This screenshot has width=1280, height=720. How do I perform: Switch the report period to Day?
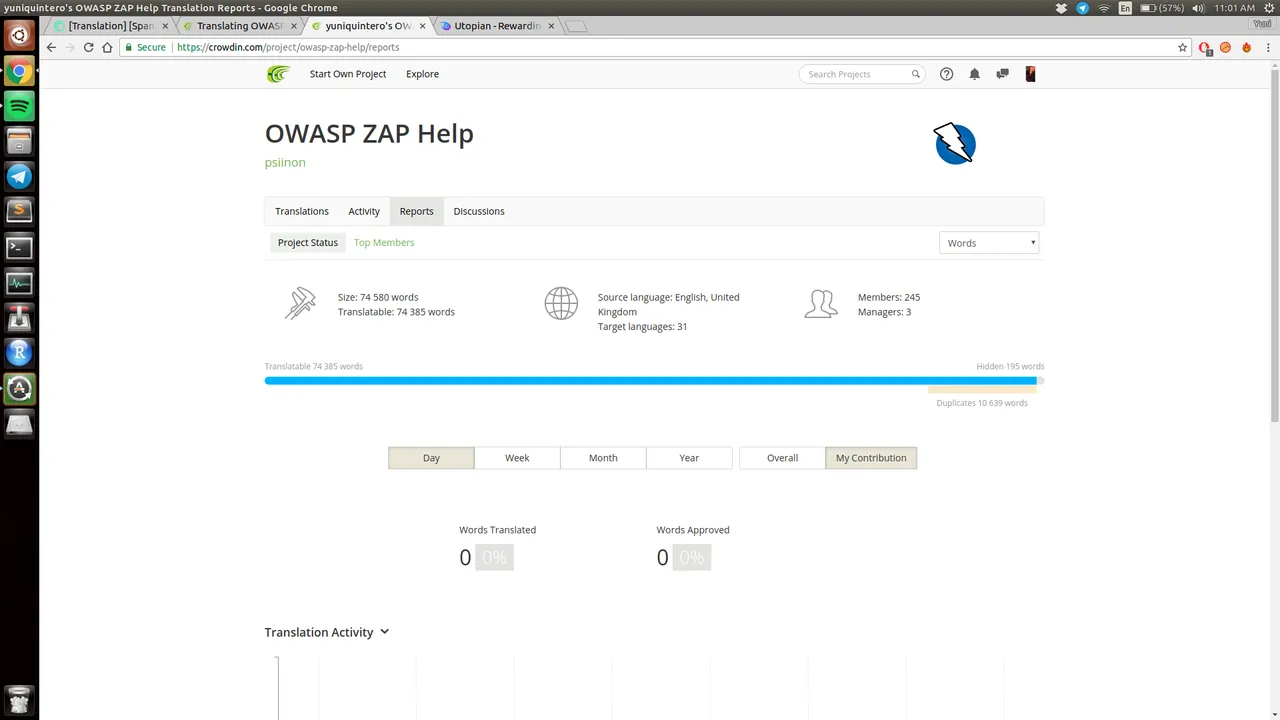pyautogui.click(x=431, y=458)
